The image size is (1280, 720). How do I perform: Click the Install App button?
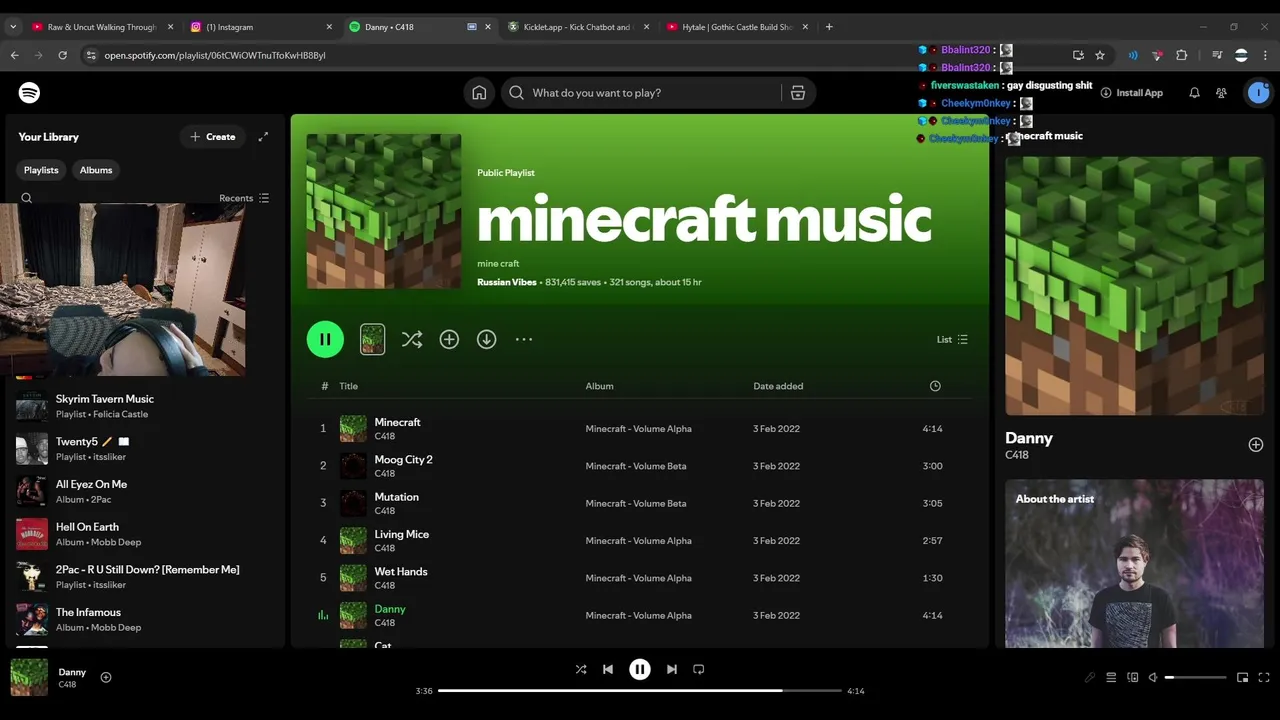pos(1132,93)
